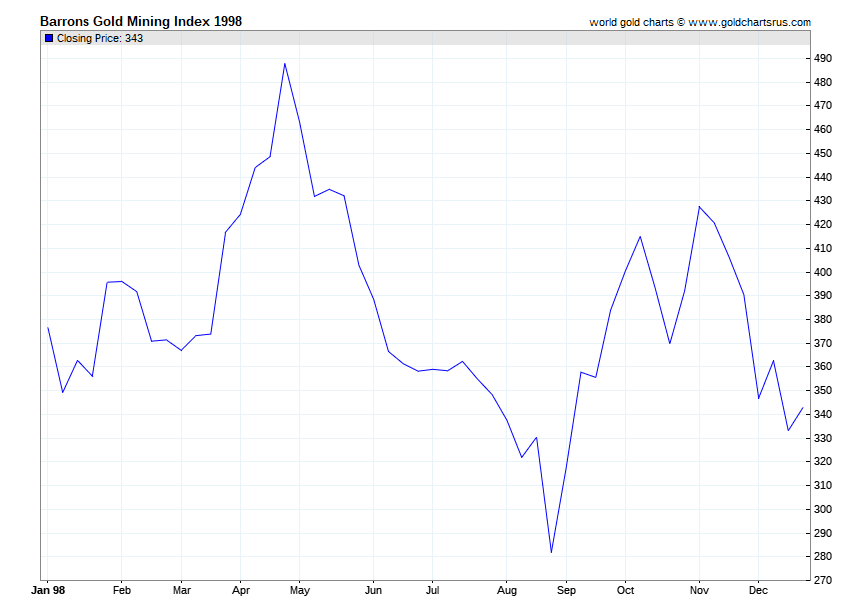
Task: Click the 'Feb' x-axis label
Action: [x=122, y=590]
